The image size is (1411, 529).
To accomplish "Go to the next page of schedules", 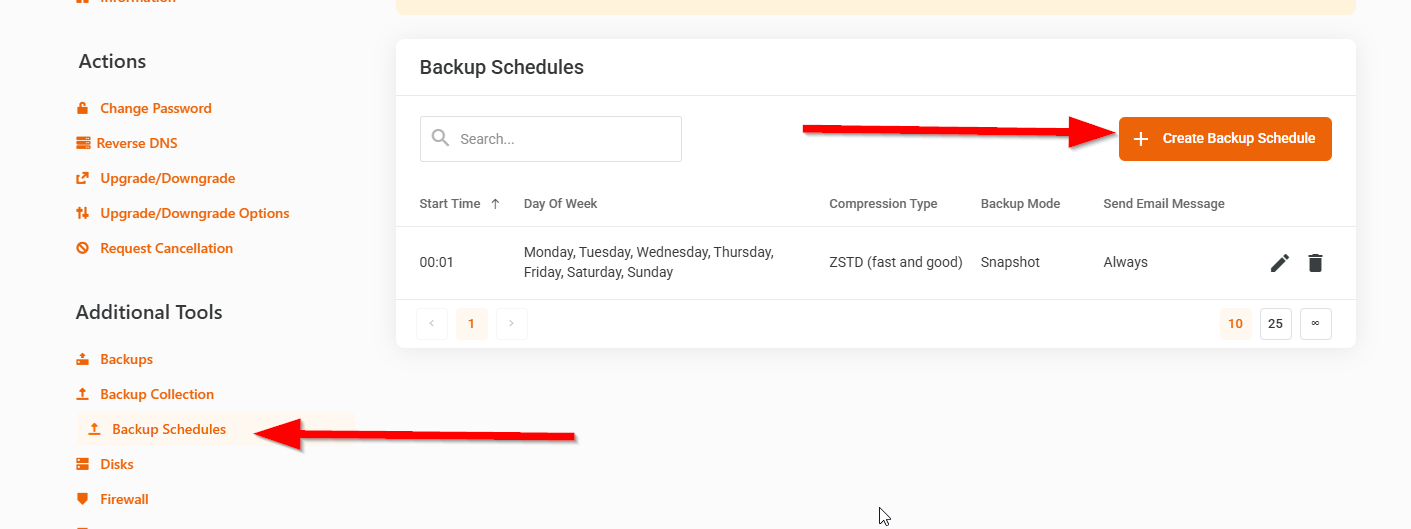I will [512, 324].
